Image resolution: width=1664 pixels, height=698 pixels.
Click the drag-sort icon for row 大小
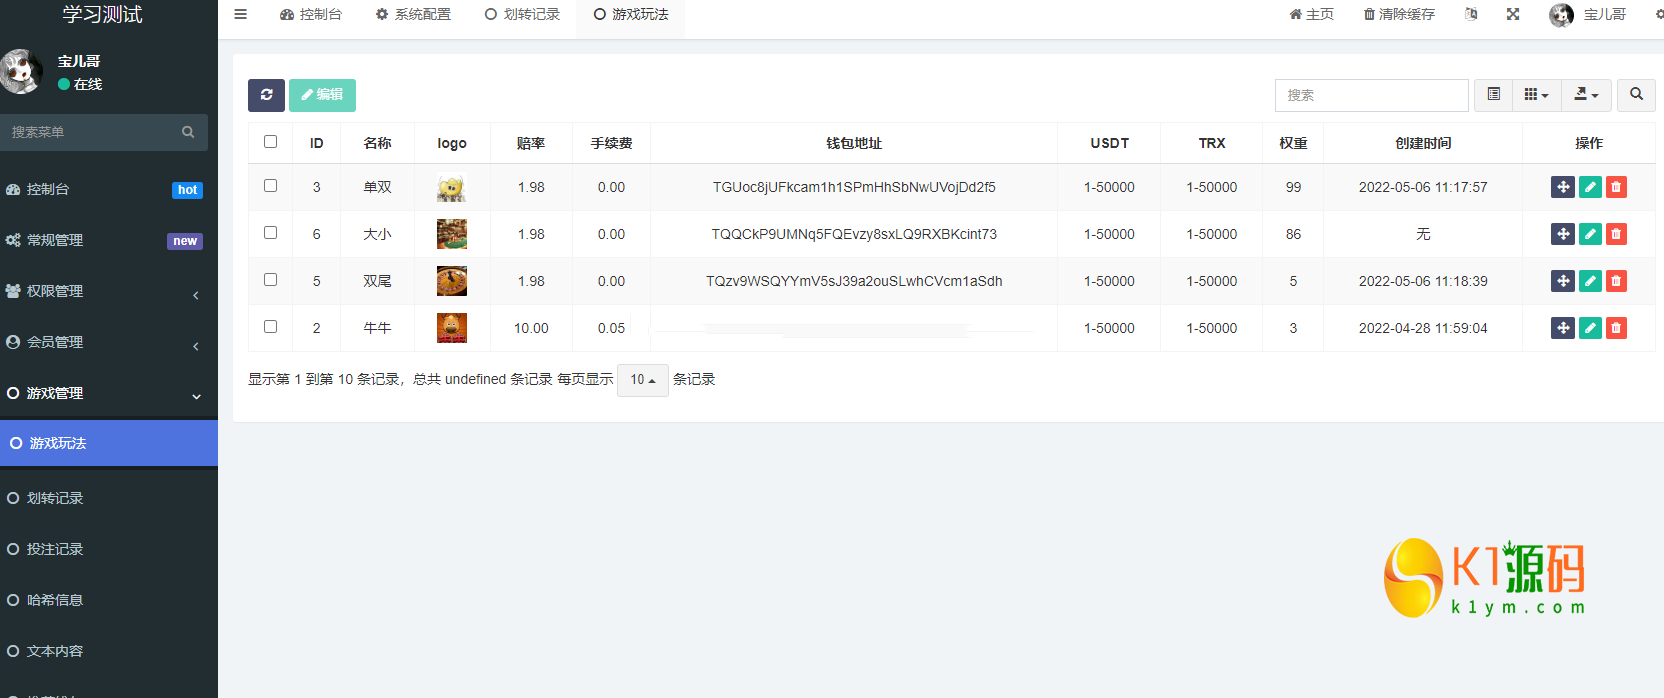coord(1563,234)
